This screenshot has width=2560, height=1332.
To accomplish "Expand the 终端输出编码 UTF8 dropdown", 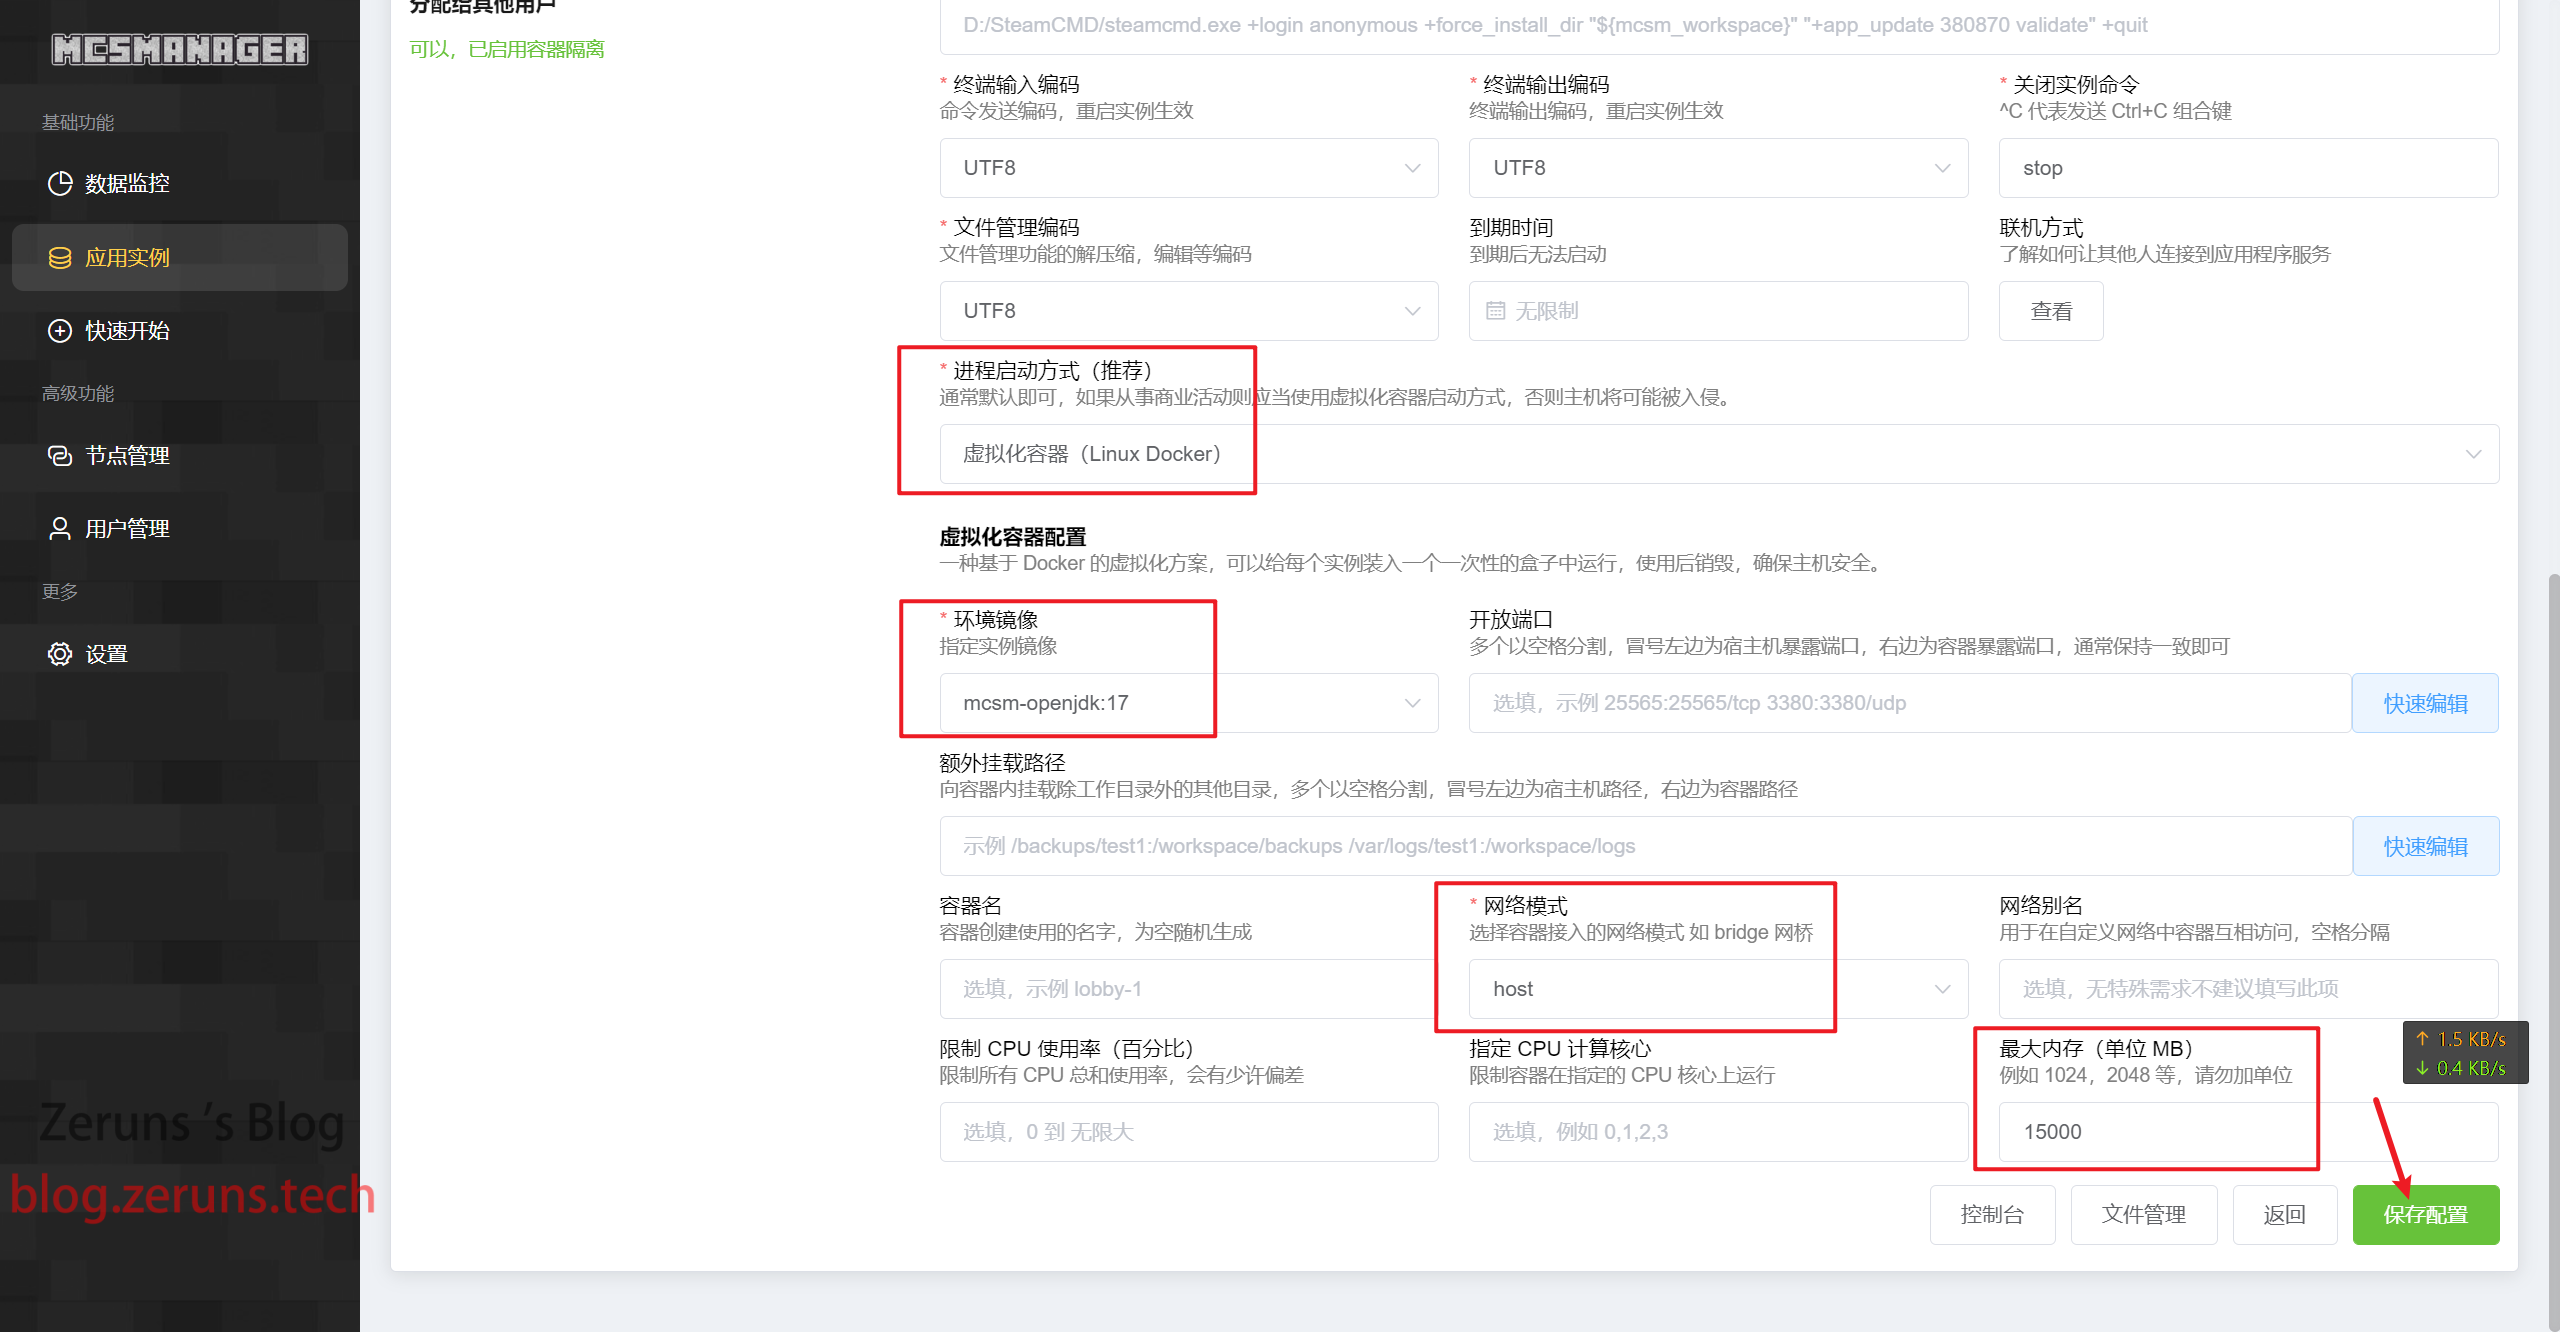I will (1719, 168).
